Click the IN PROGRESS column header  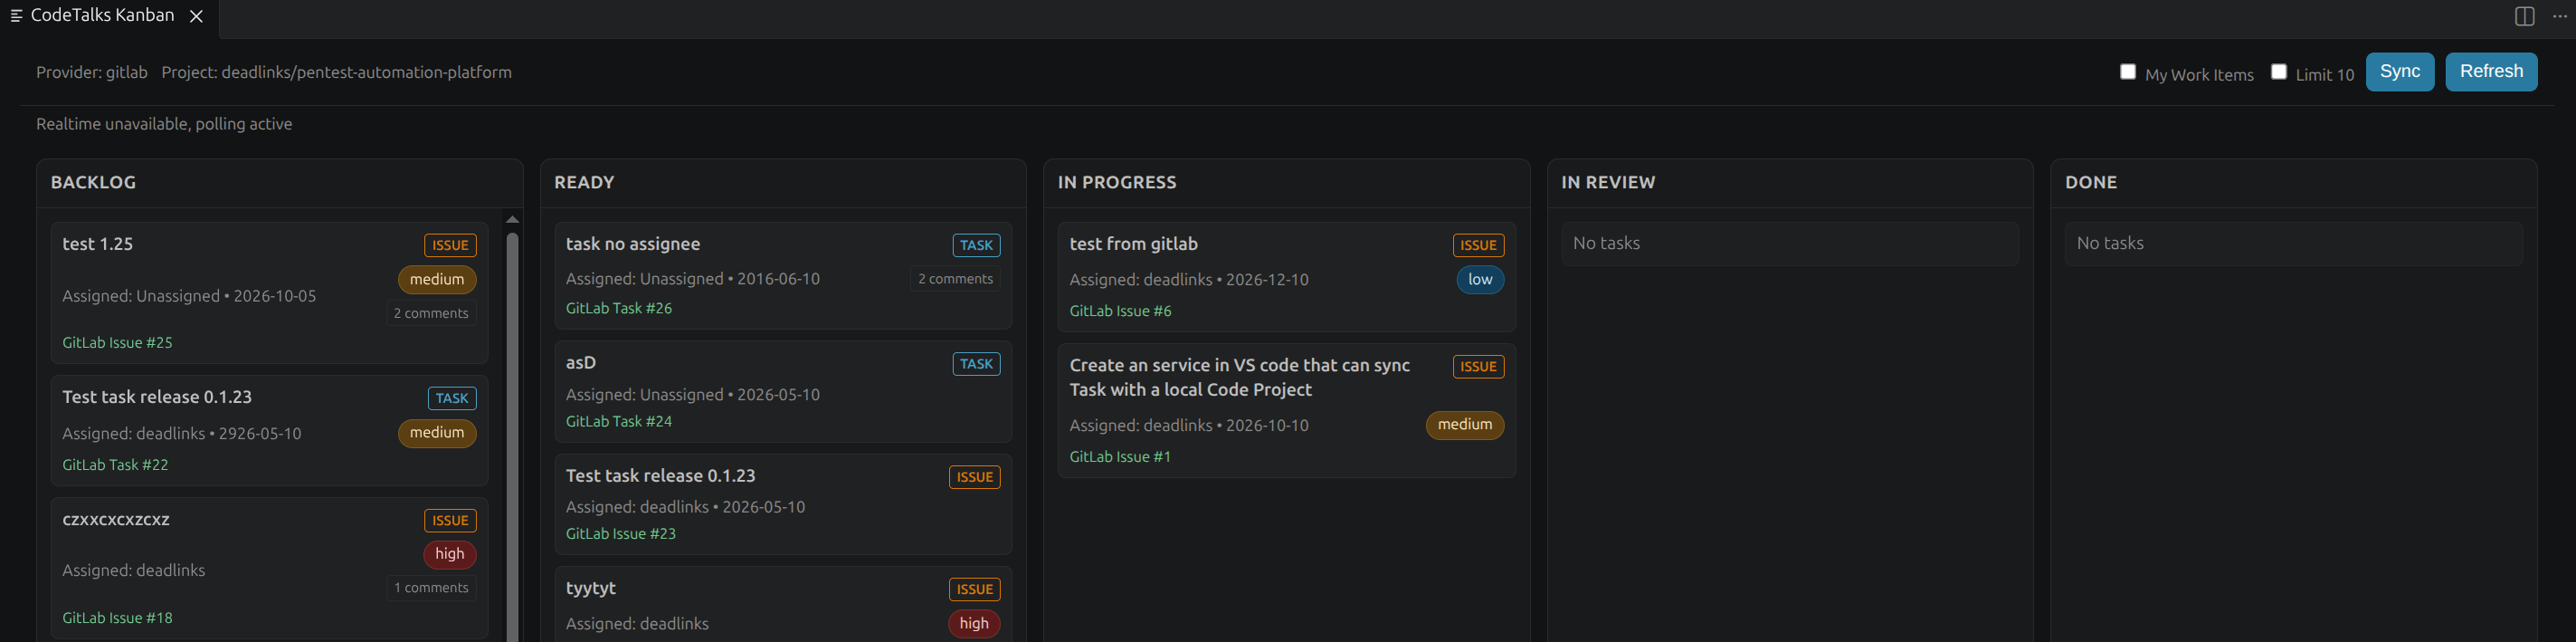(x=1117, y=183)
